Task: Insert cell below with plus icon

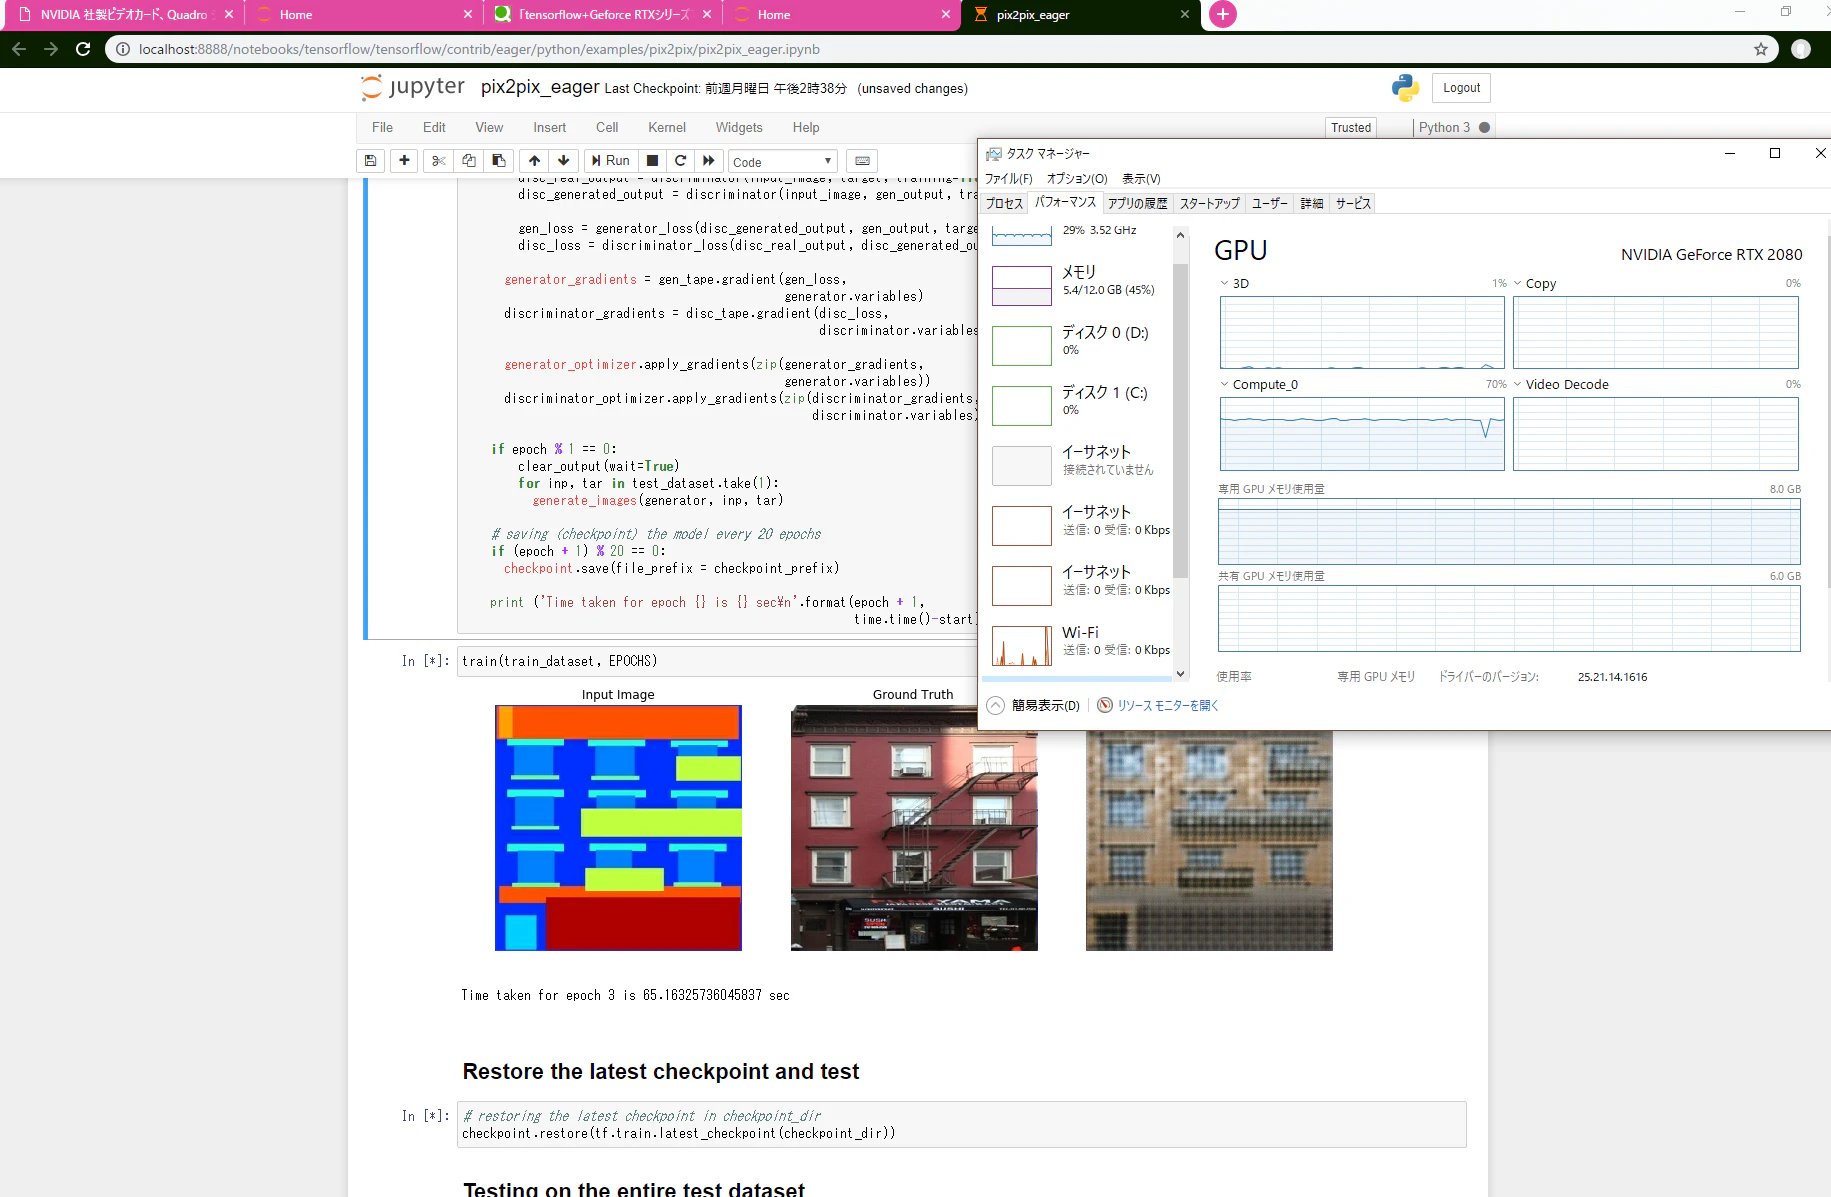Action: [x=404, y=161]
